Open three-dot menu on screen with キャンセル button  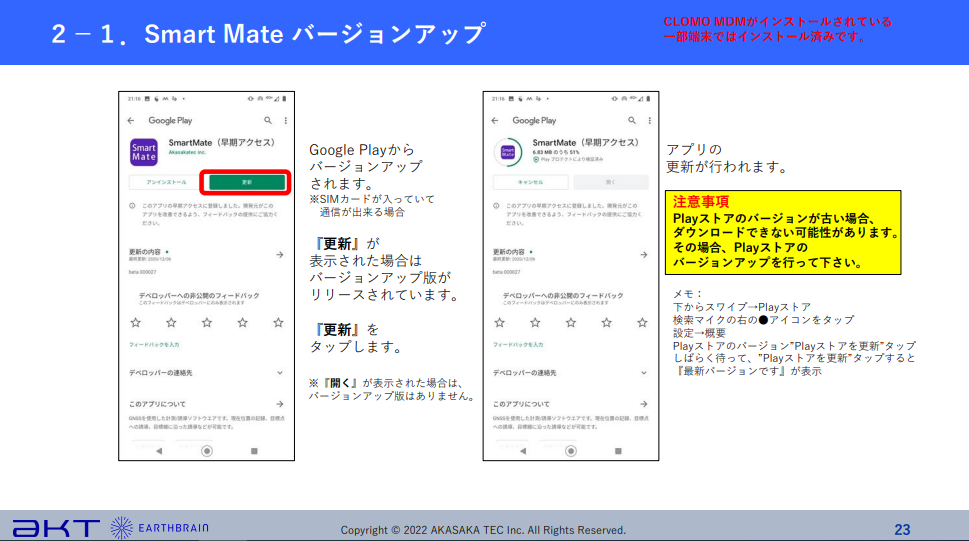coord(650,121)
